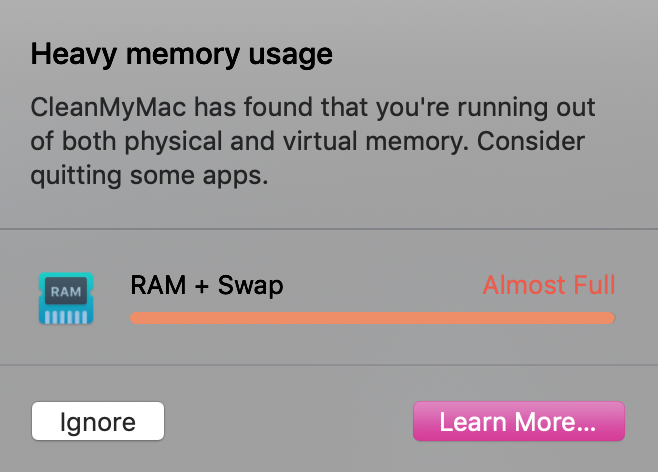Click the "Heavy memory usage" heading
This screenshot has width=658, height=472.
tap(181, 53)
